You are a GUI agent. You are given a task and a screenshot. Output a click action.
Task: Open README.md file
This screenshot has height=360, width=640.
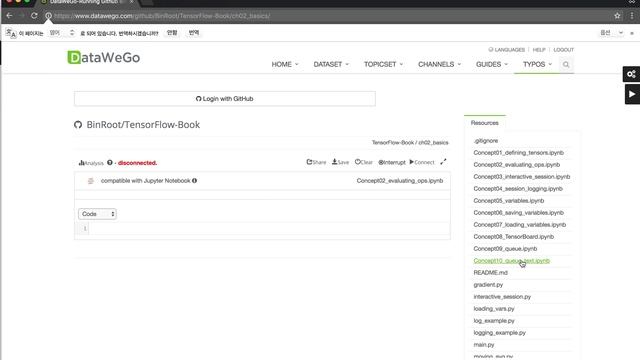tap(490, 272)
